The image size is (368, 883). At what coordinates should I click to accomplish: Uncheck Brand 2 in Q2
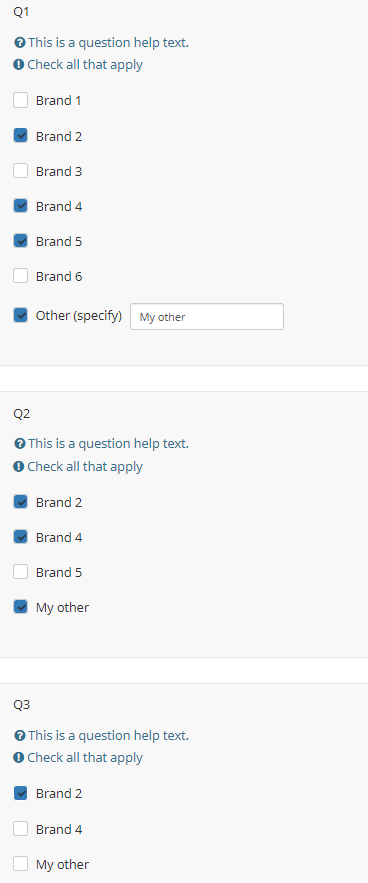click(x=20, y=501)
